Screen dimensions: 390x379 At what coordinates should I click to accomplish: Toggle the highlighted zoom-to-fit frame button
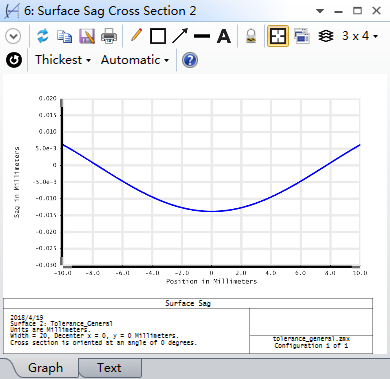coord(278,36)
